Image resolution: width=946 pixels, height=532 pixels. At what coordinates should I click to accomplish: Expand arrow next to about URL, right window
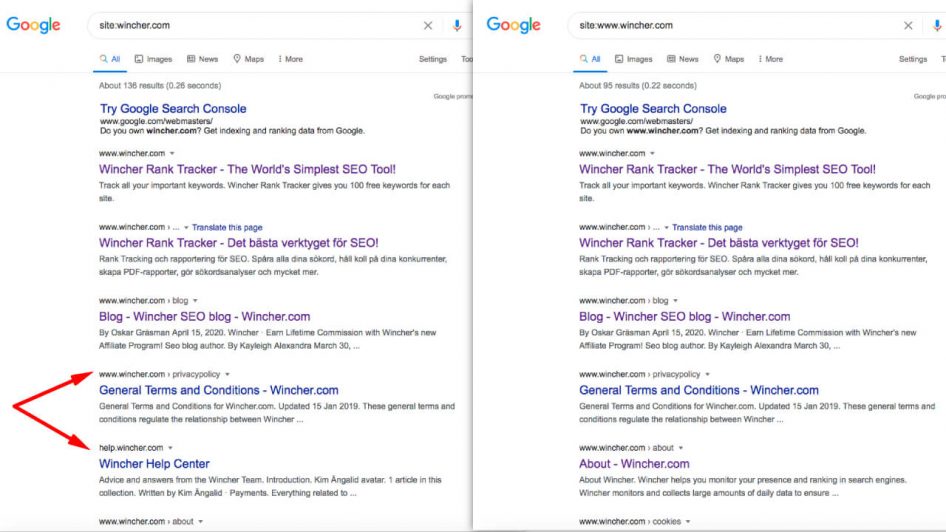pyautogui.click(x=681, y=448)
